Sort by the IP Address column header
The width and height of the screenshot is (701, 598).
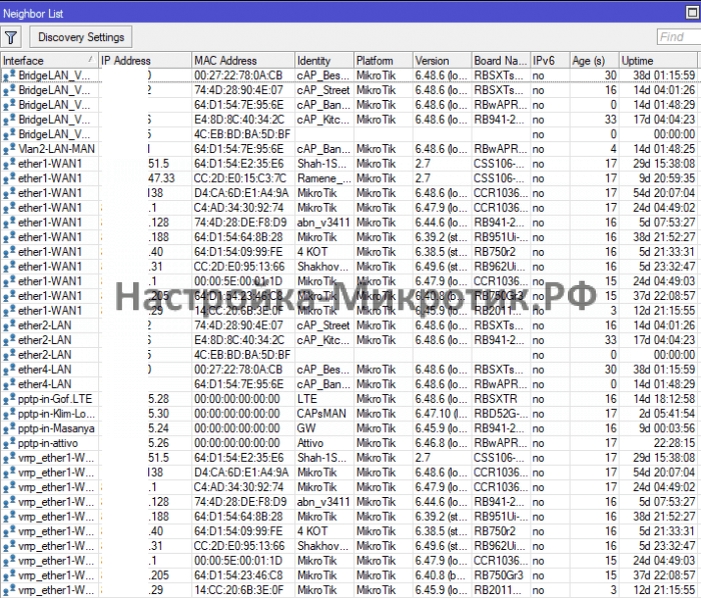pos(145,60)
